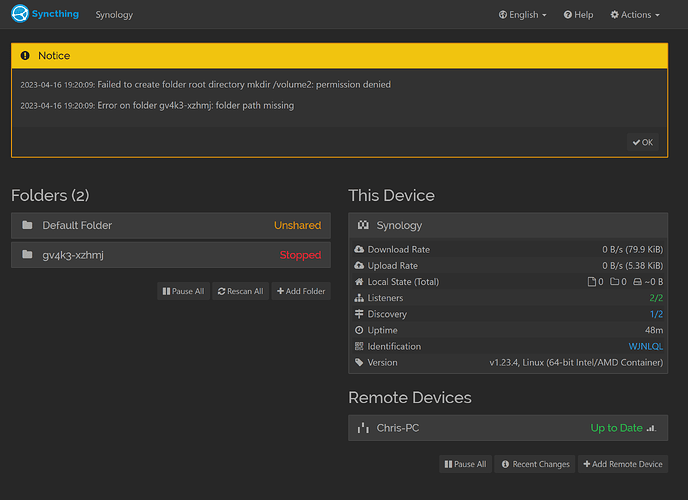This screenshot has width=688, height=500.
Task: Click the Download Rate cloud icon
Action: [359, 249]
